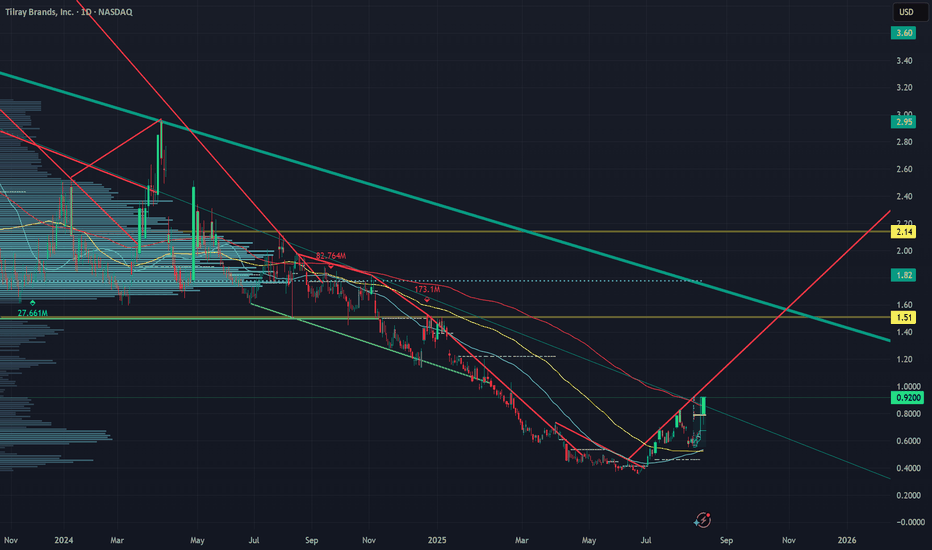Click the 3.40 price axis value

pos(904,61)
